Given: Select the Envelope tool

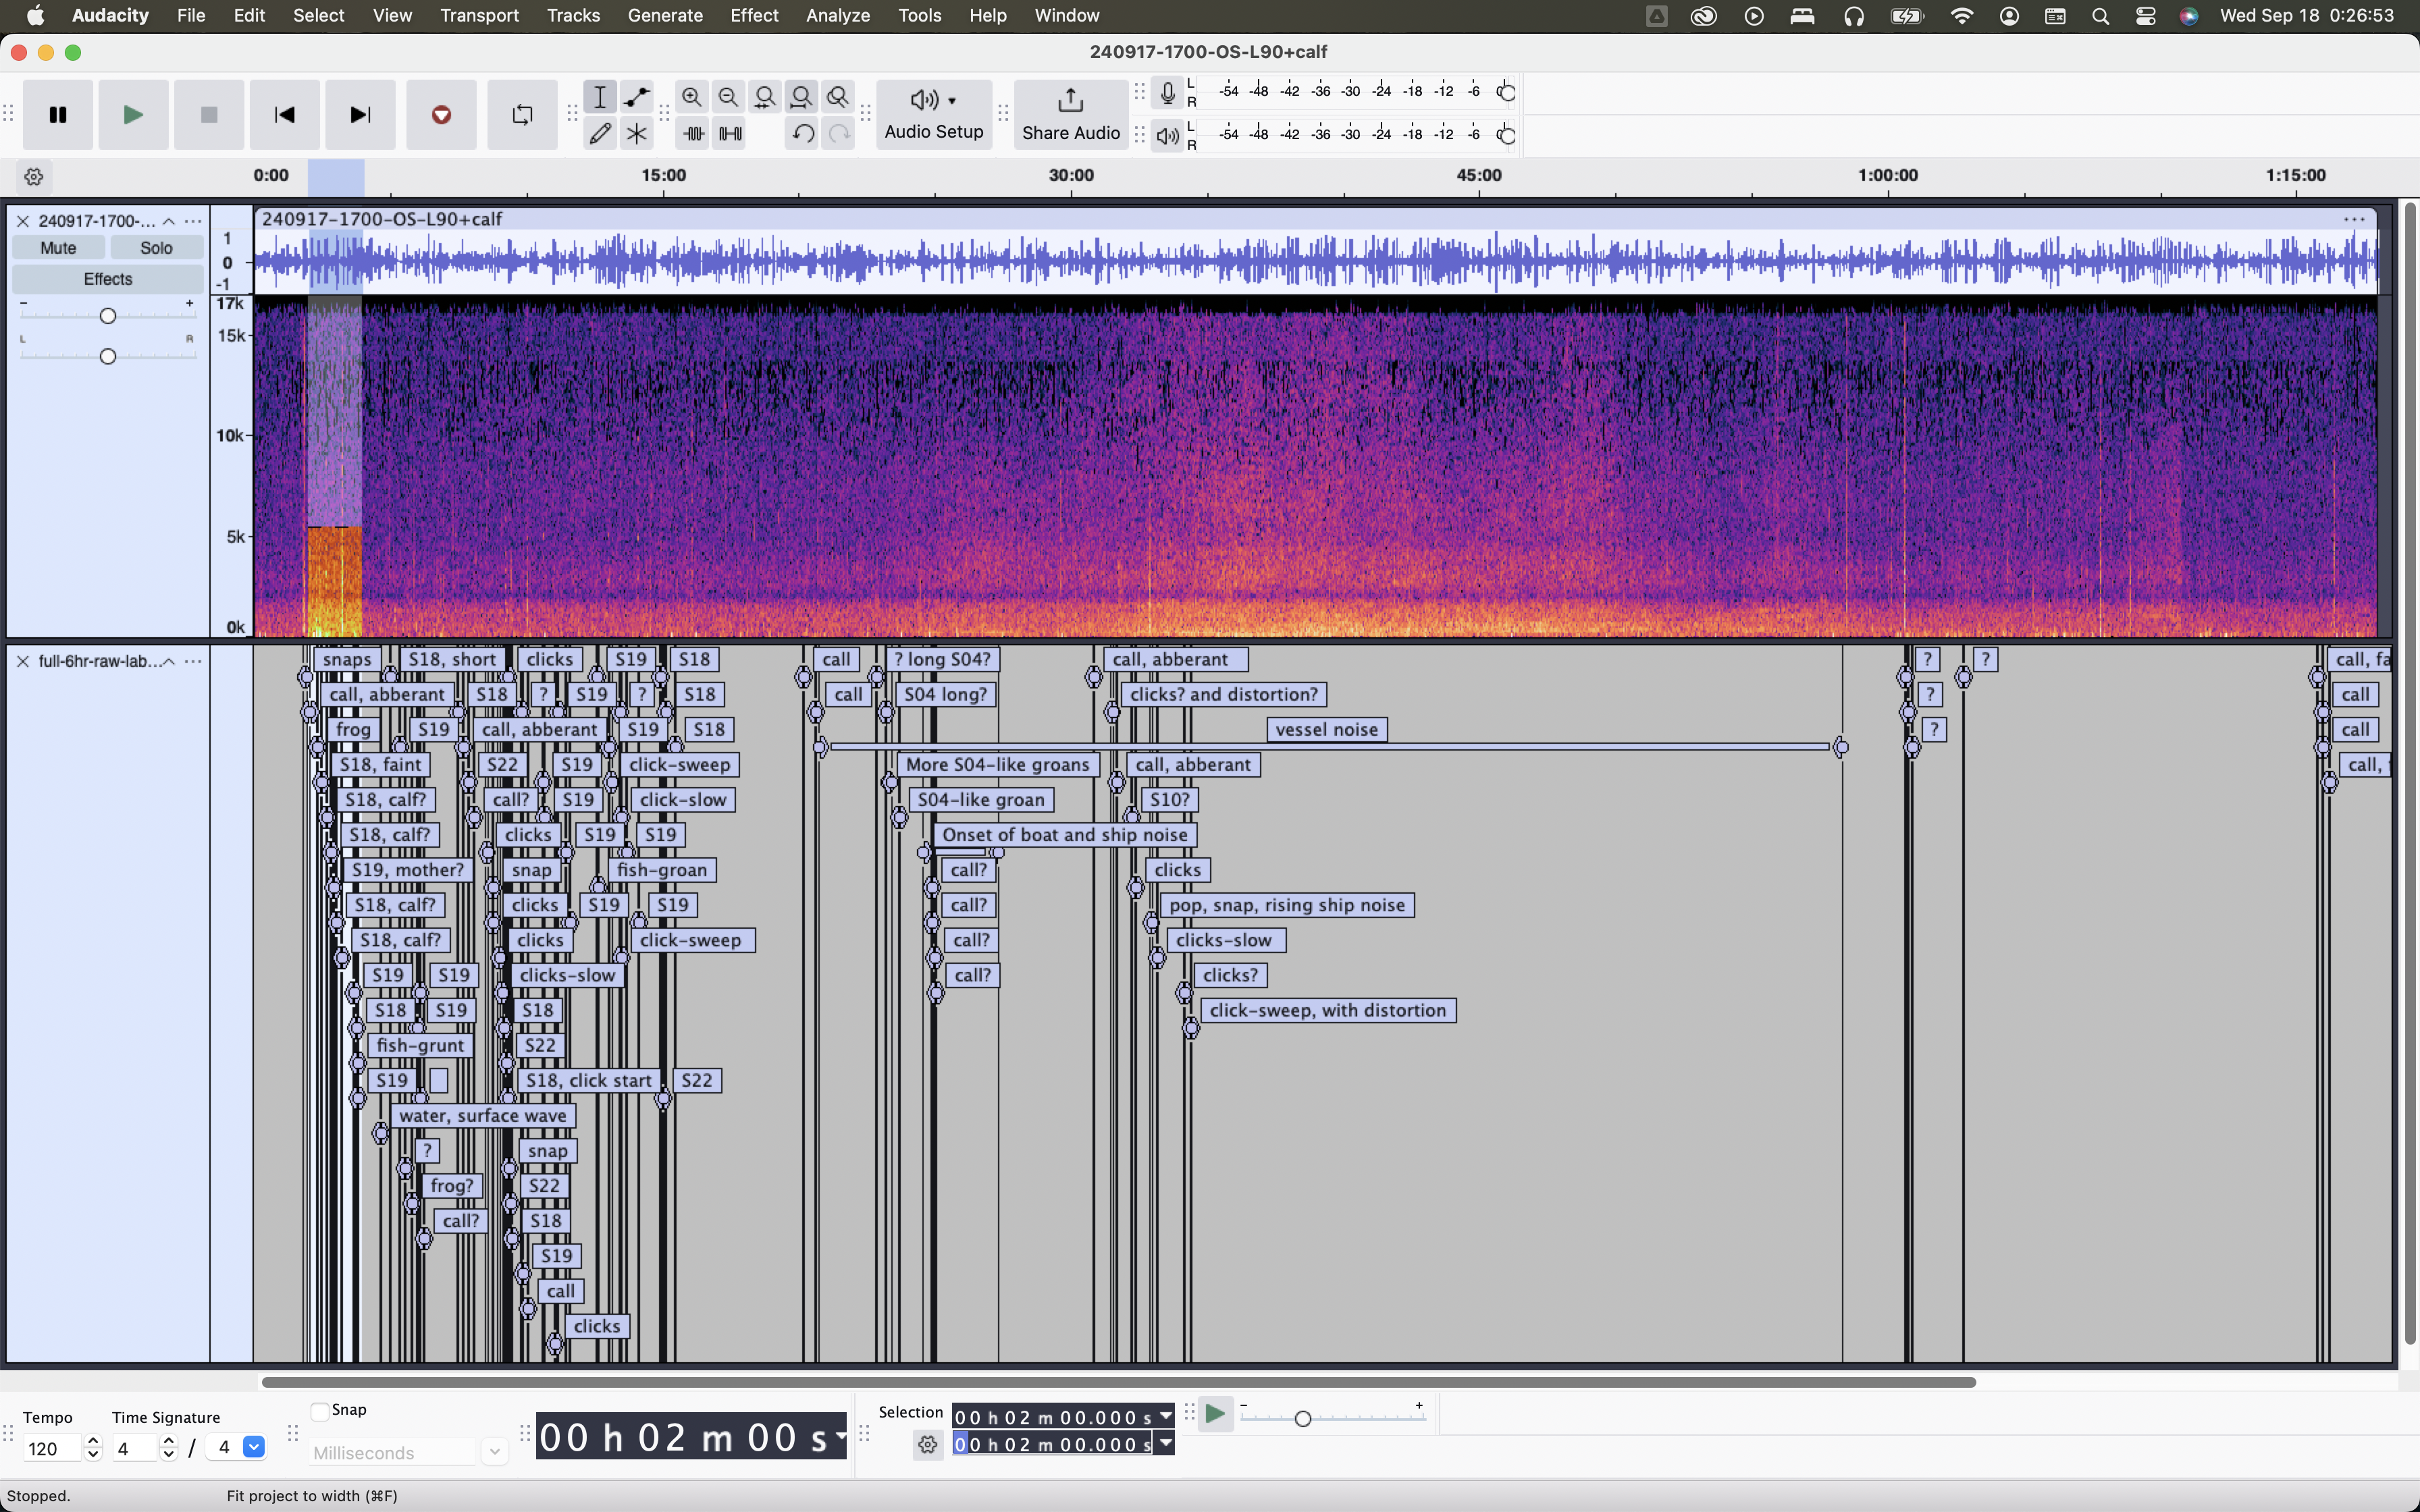Looking at the screenshot, I should pos(636,97).
